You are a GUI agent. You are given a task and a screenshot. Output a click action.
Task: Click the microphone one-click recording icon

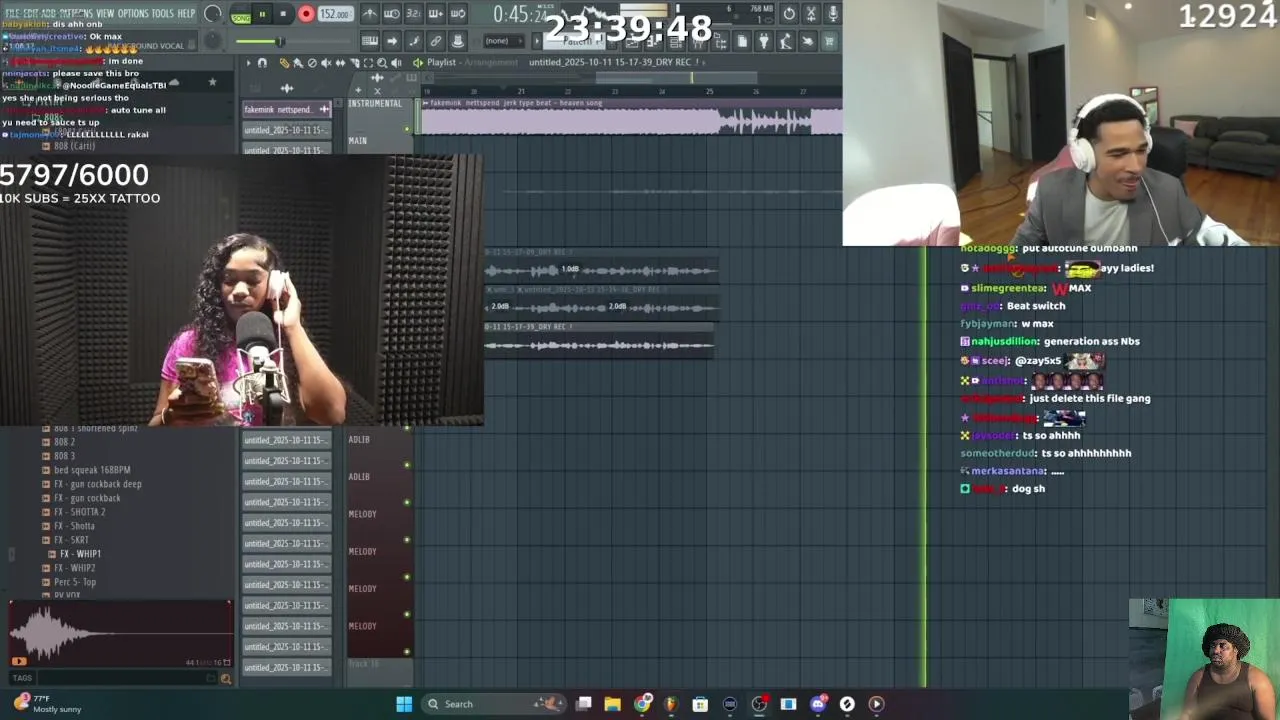point(832,14)
